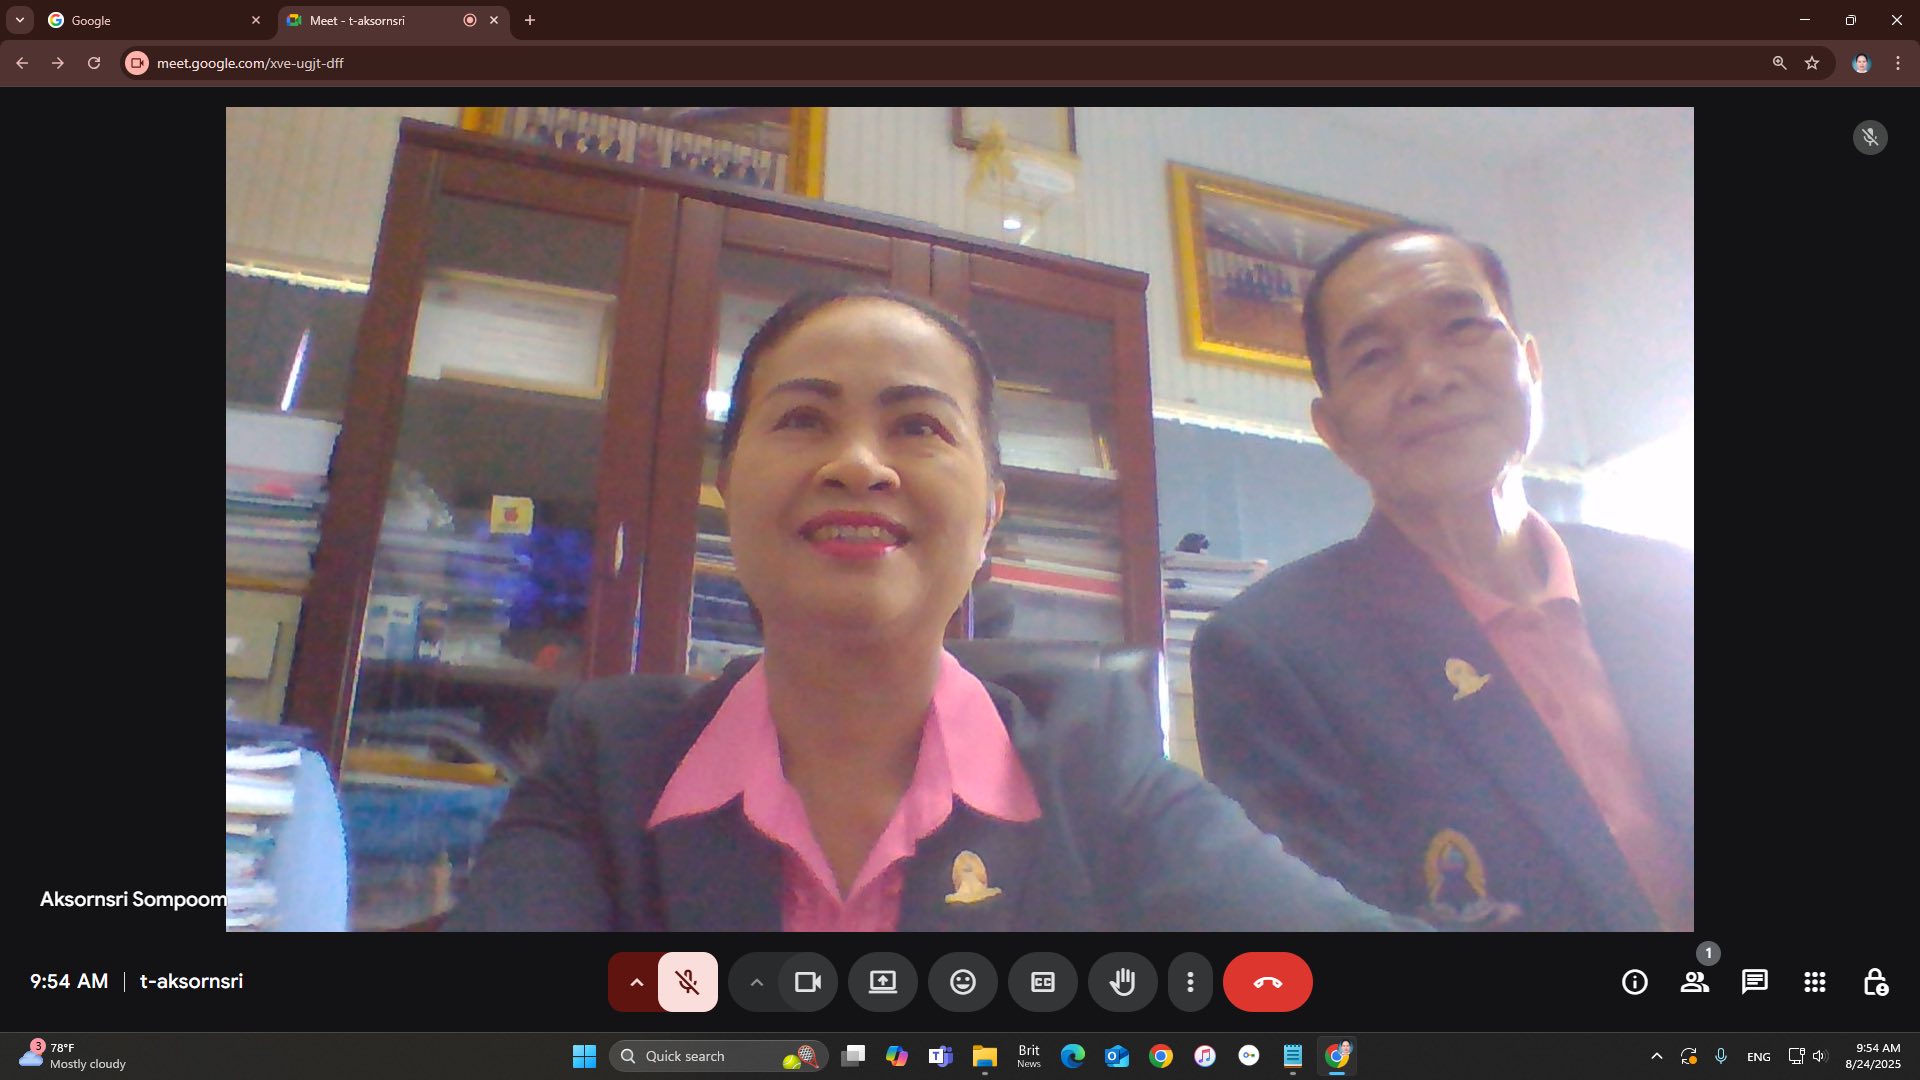The height and width of the screenshot is (1080, 1920).
Task: Open the activities grid icon
Action: [1814, 982]
